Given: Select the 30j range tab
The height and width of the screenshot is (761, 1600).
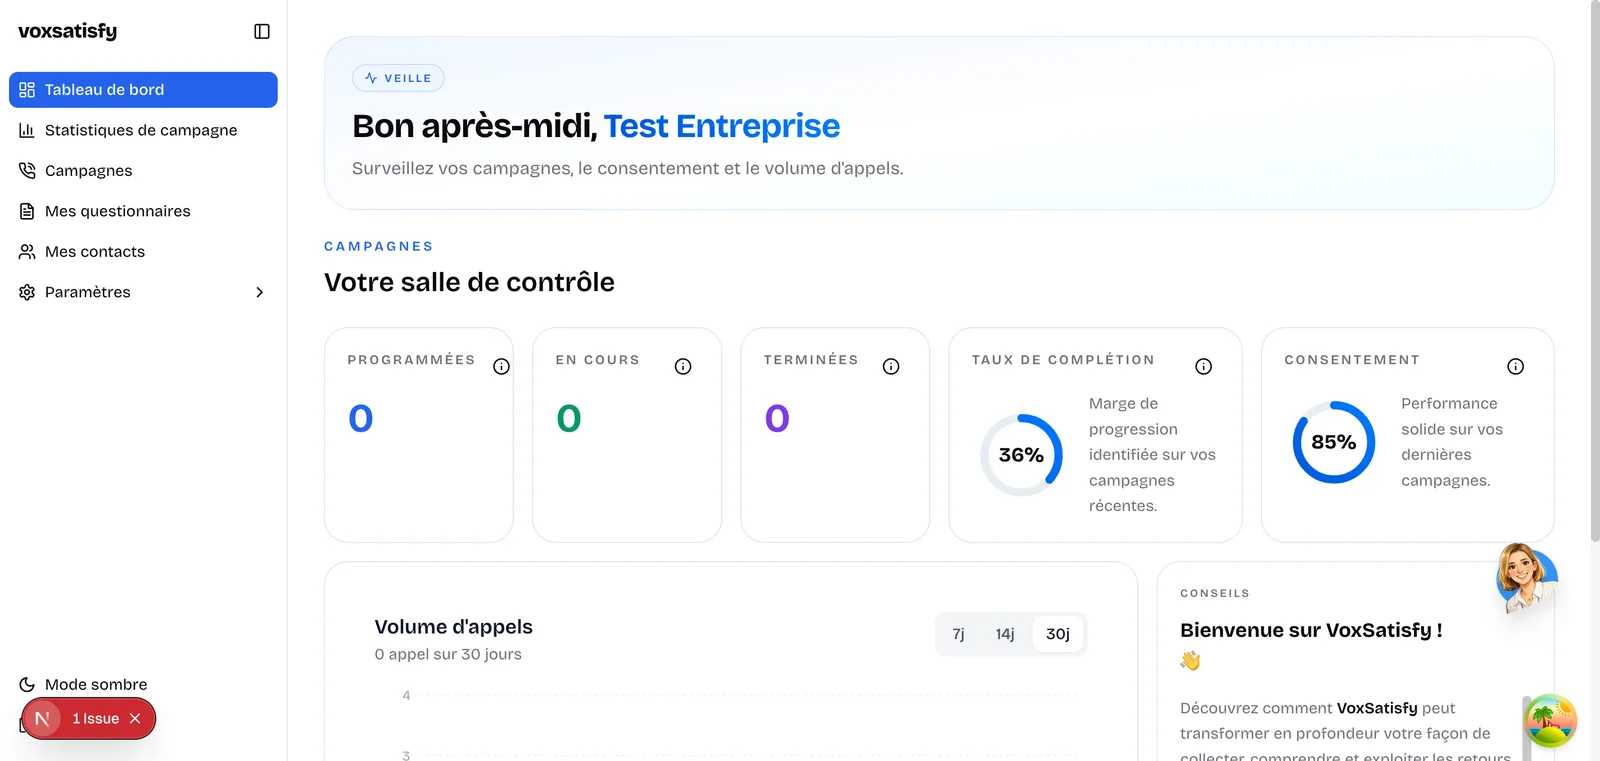Looking at the screenshot, I should [x=1058, y=634].
